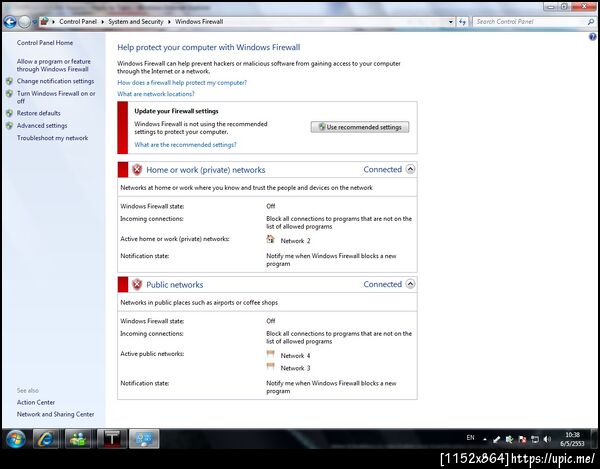
Task: Click the Network 2 text entry
Action: pos(295,241)
